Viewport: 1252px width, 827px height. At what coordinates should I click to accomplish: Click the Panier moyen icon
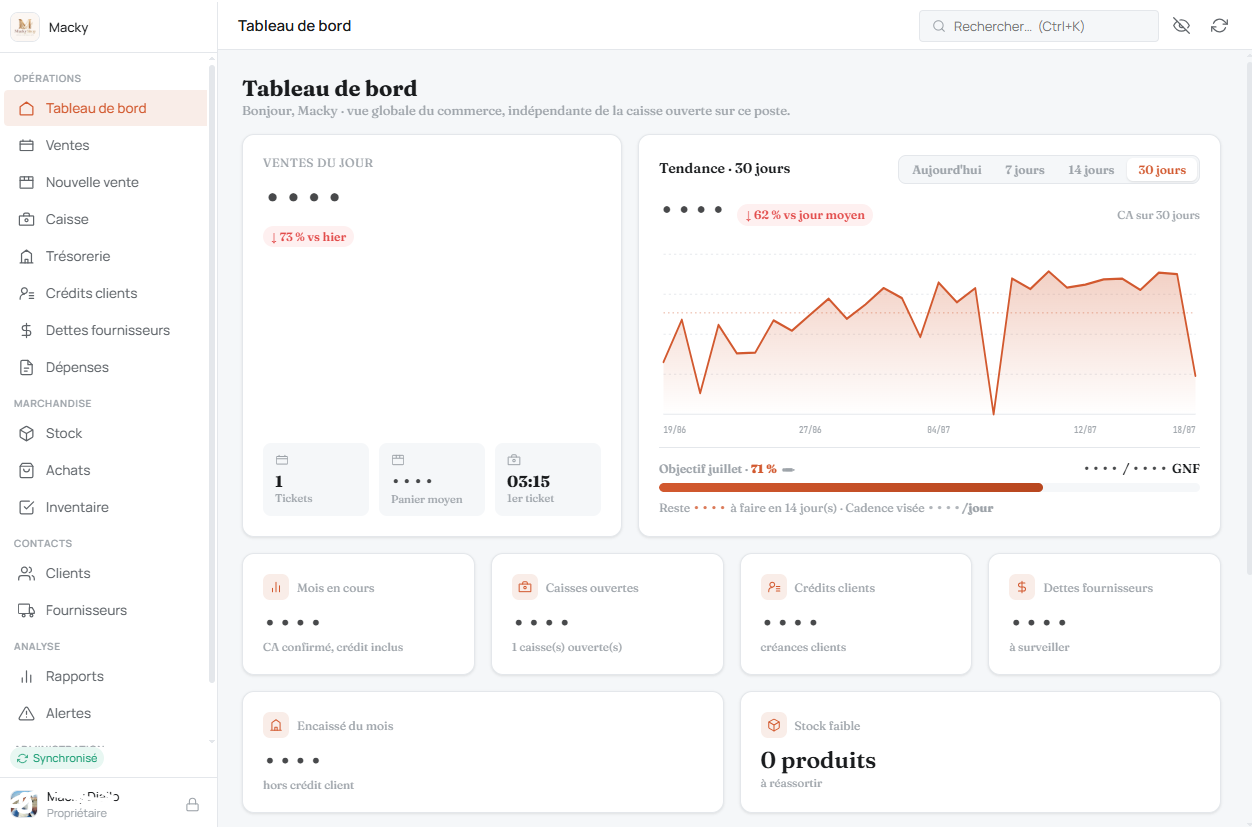[398, 460]
